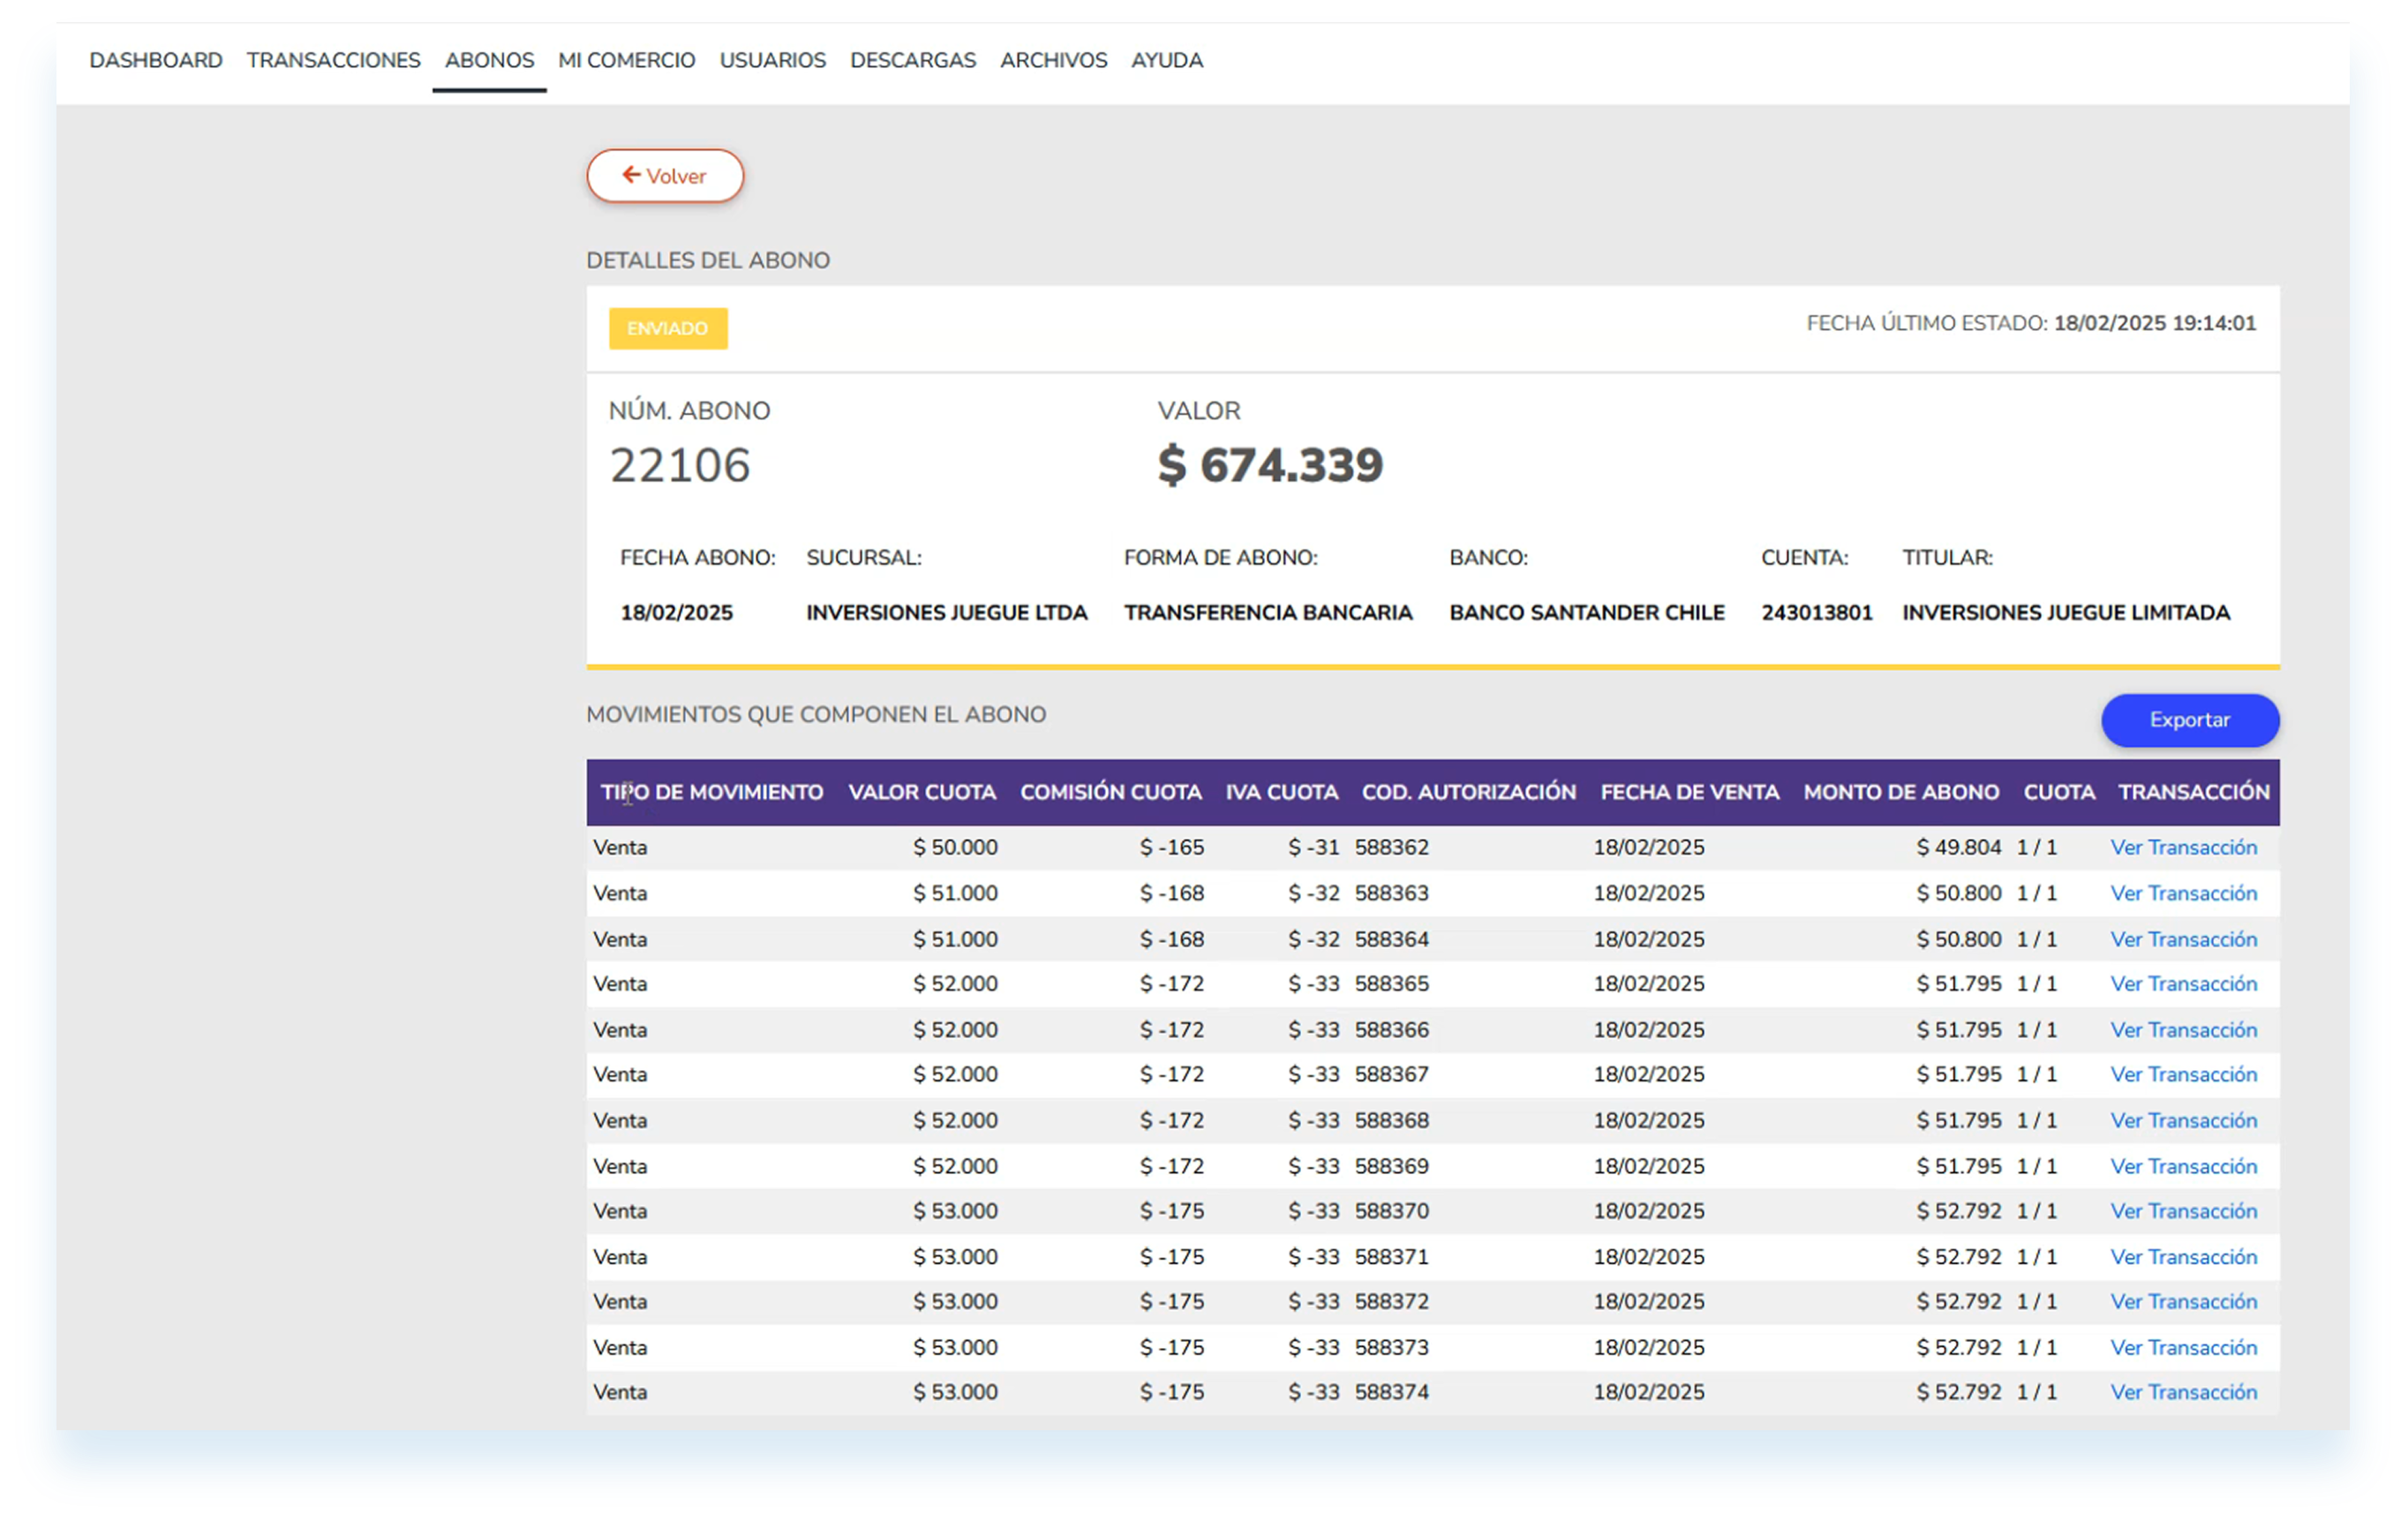The image size is (2408, 1522).
Task: View the transaction with code 588364
Action: point(2184,939)
